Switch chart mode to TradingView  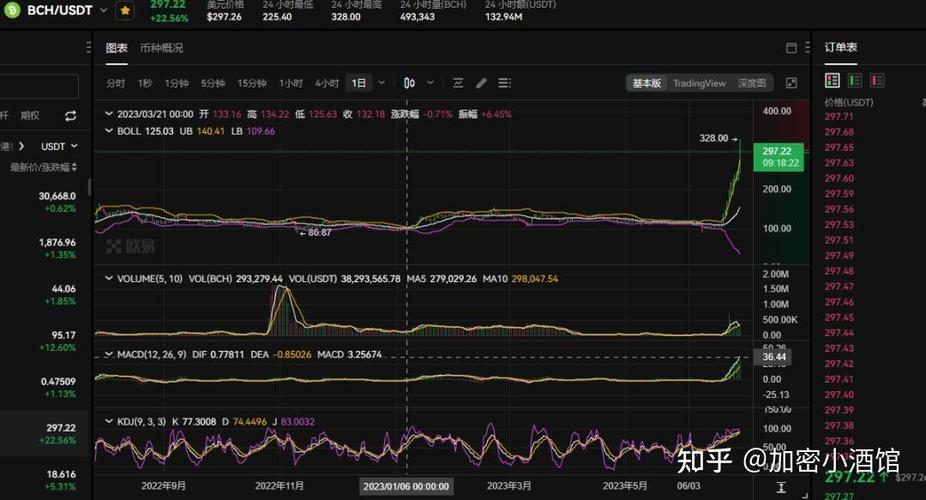(699, 83)
